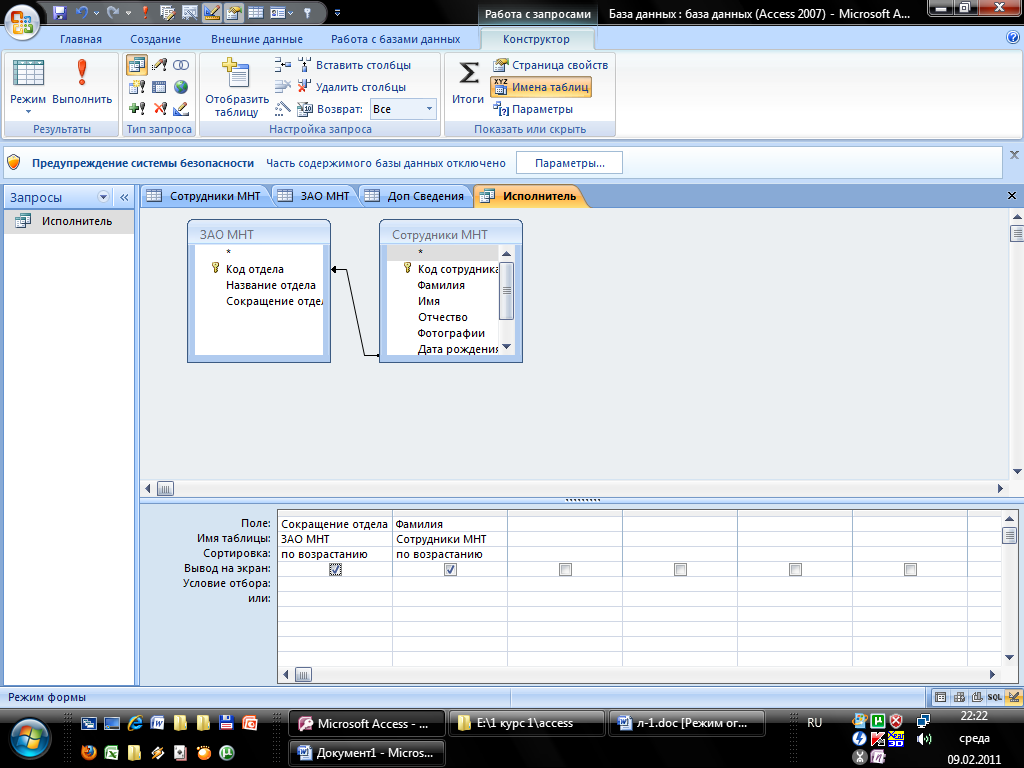
Task: Run query from quick access exclamation icon
Action: click(145, 12)
